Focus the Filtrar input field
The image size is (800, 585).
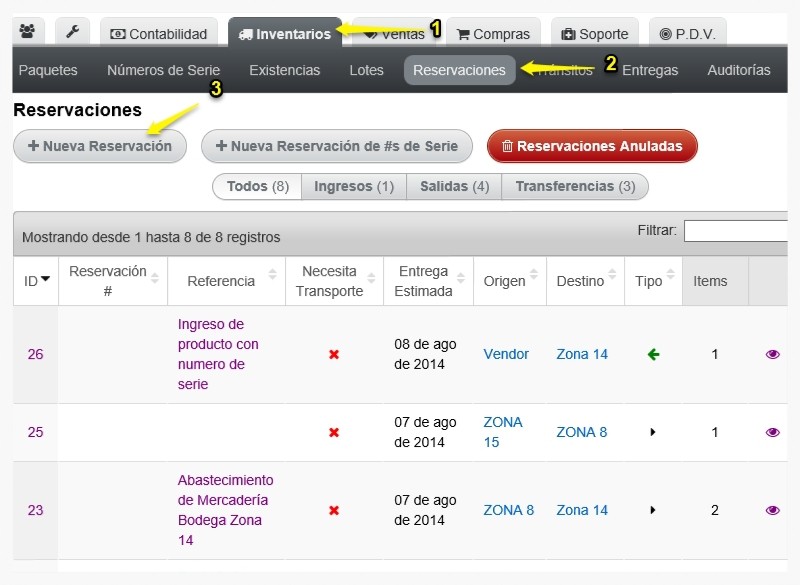click(x=736, y=231)
